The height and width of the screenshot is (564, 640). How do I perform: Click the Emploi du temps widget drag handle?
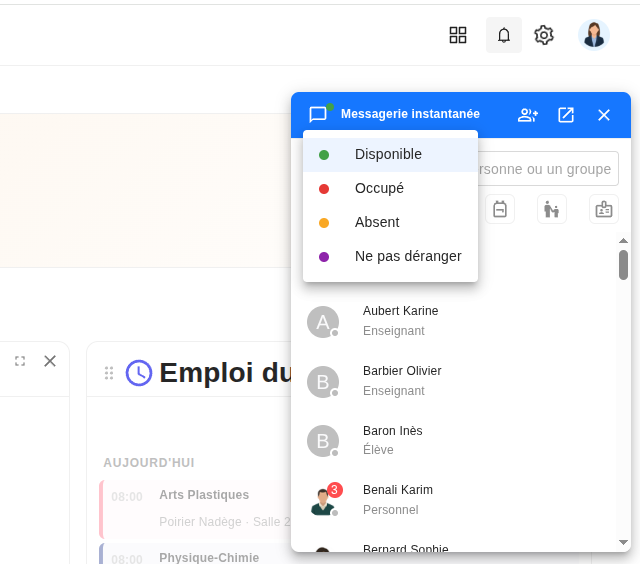pos(109,373)
